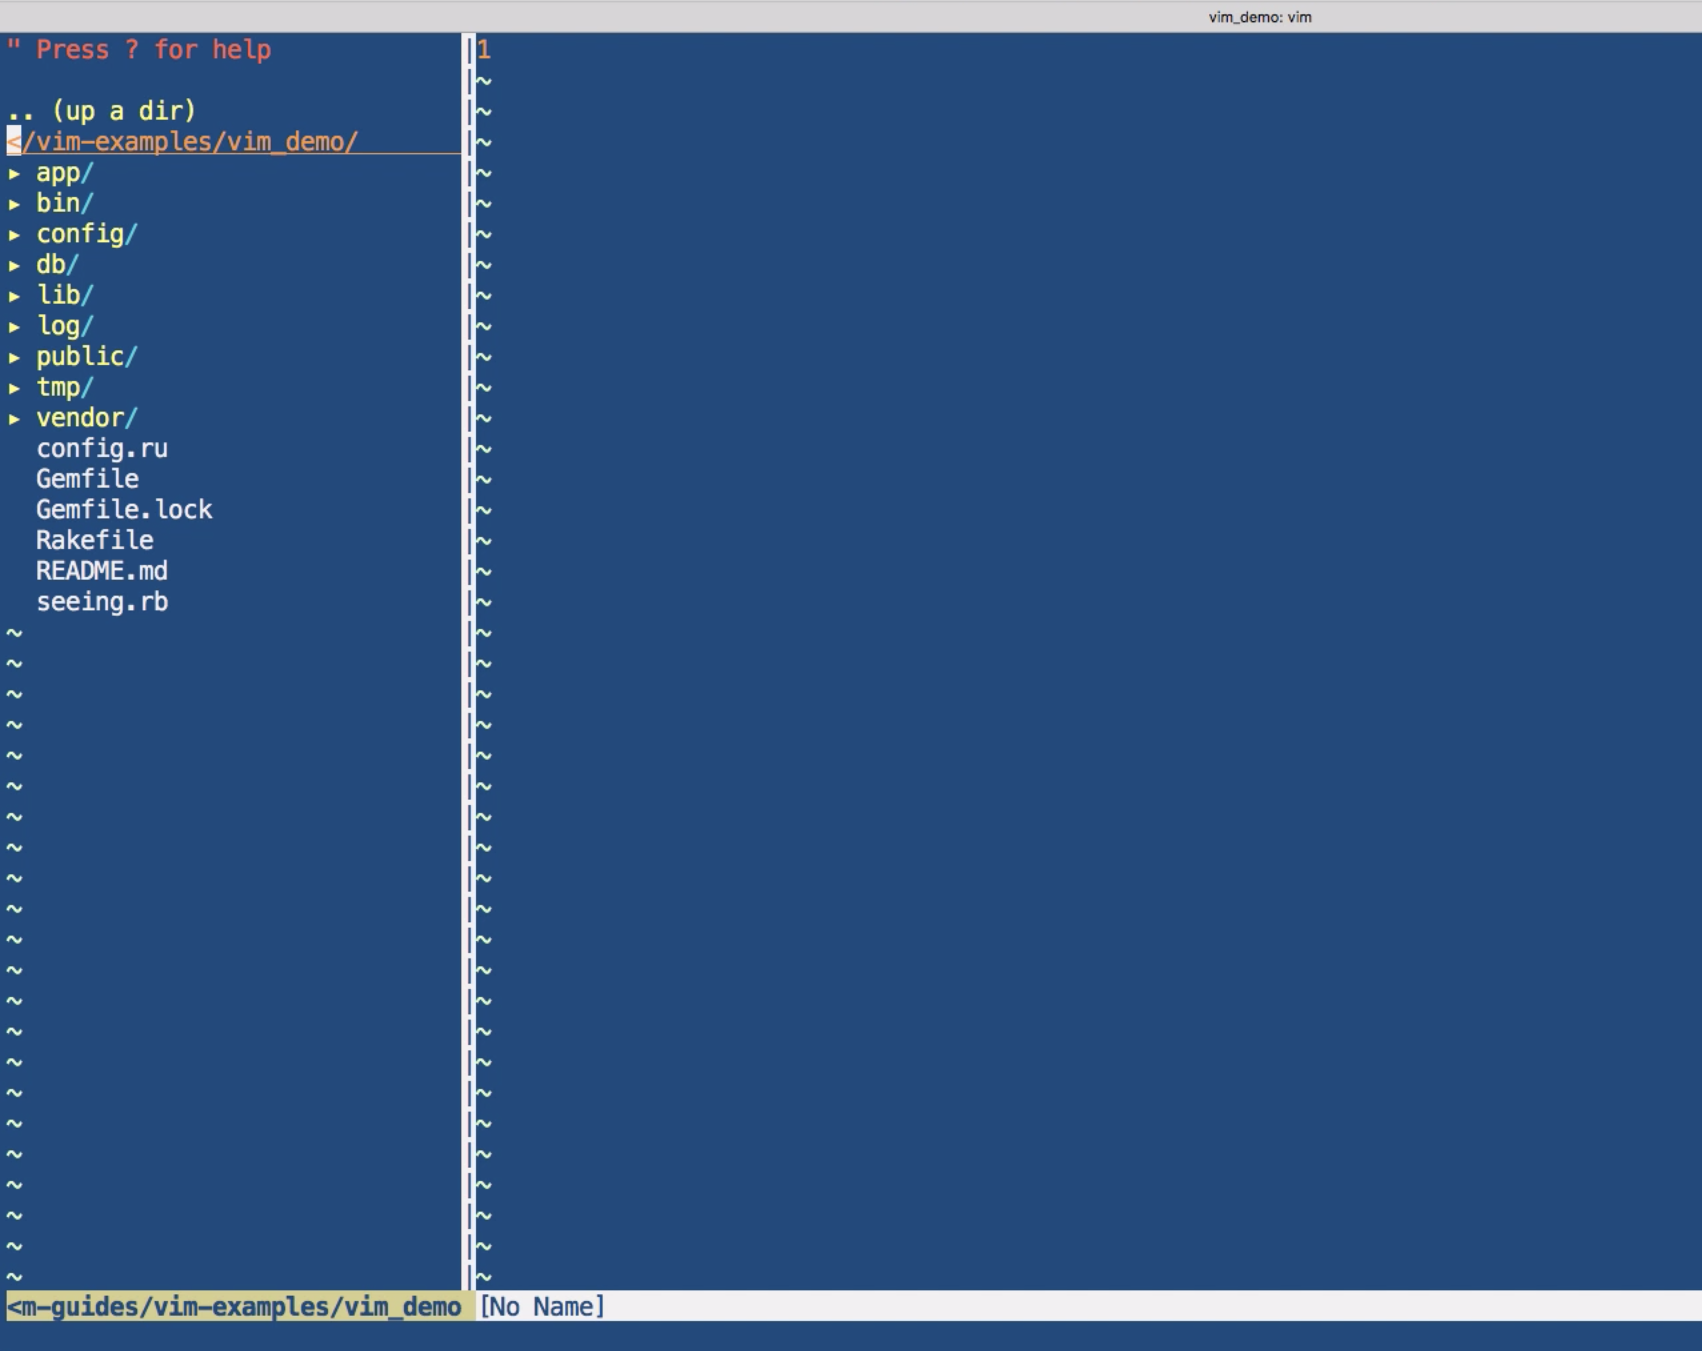The image size is (1702, 1351).
Task: Toggle open the log/ folder arrow
Action: point(15,327)
